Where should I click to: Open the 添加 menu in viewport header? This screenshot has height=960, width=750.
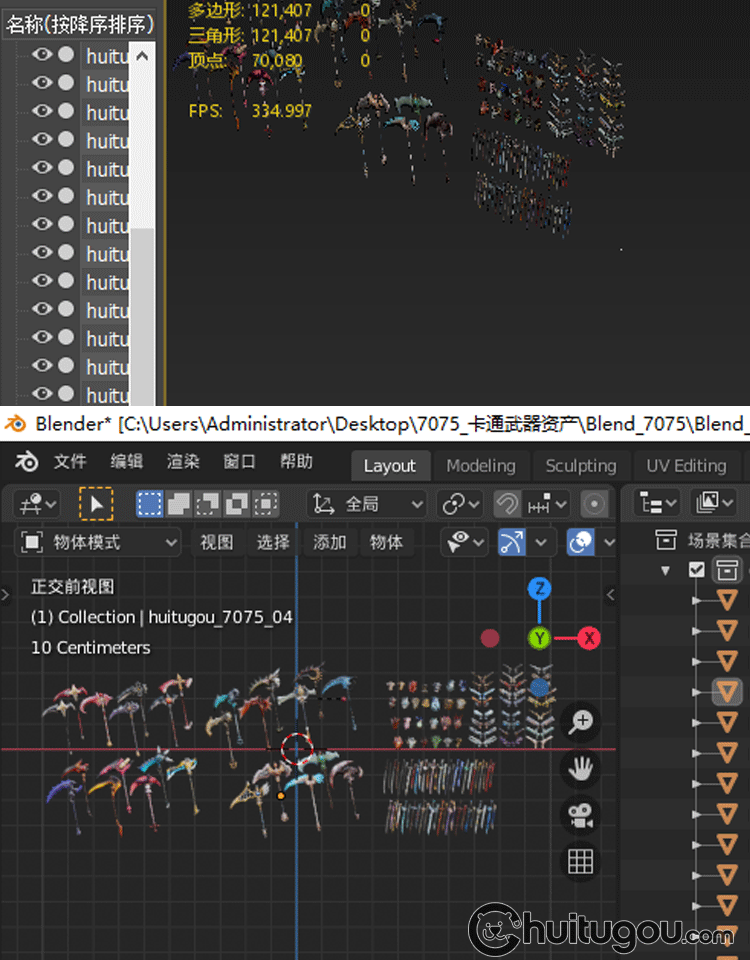(330, 542)
